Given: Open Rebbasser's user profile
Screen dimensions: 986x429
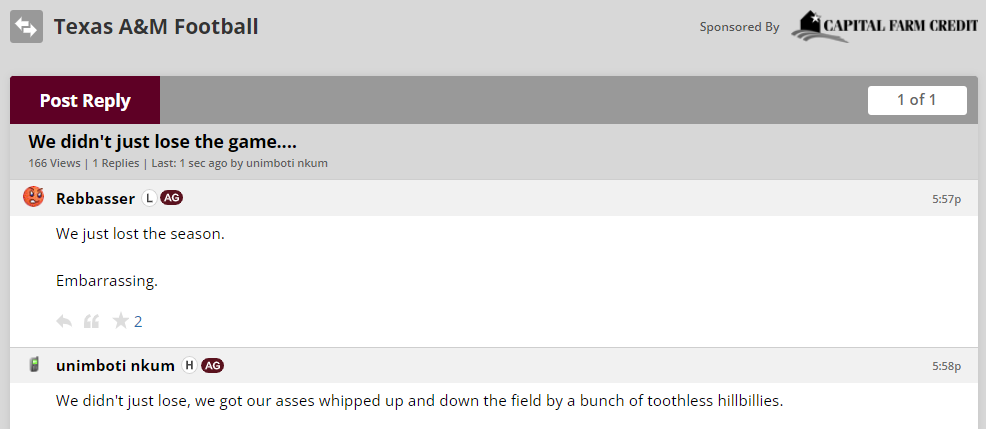Looking at the screenshot, I should click(x=95, y=198).
